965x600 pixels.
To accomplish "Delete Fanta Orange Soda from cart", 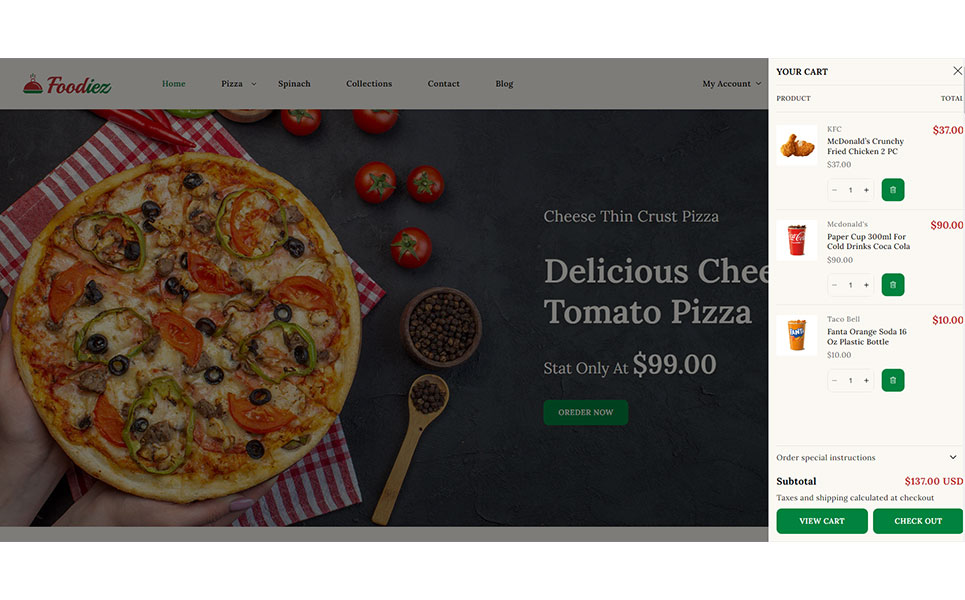I will tap(892, 380).
